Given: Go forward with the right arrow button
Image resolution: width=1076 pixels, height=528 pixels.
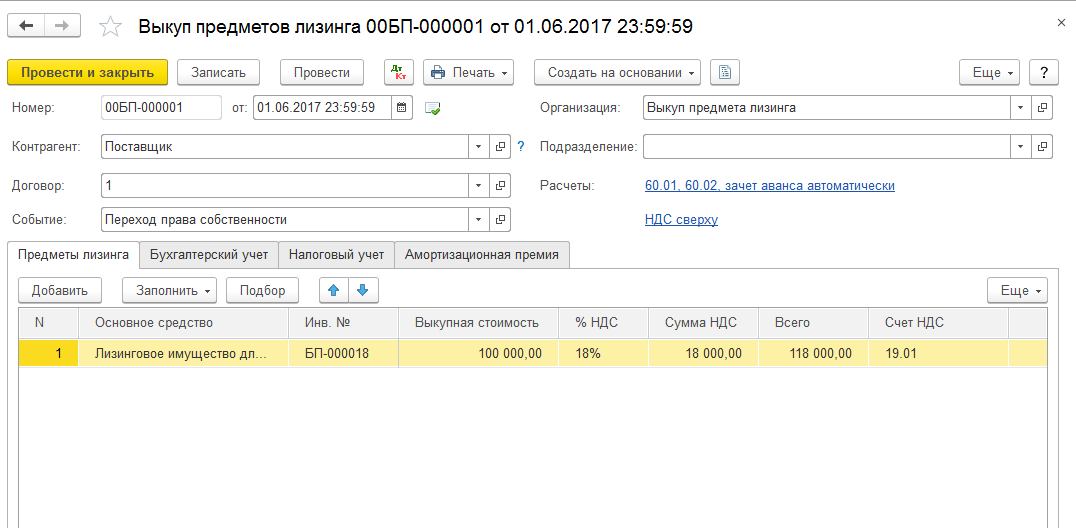Looking at the screenshot, I should pos(62,26).
